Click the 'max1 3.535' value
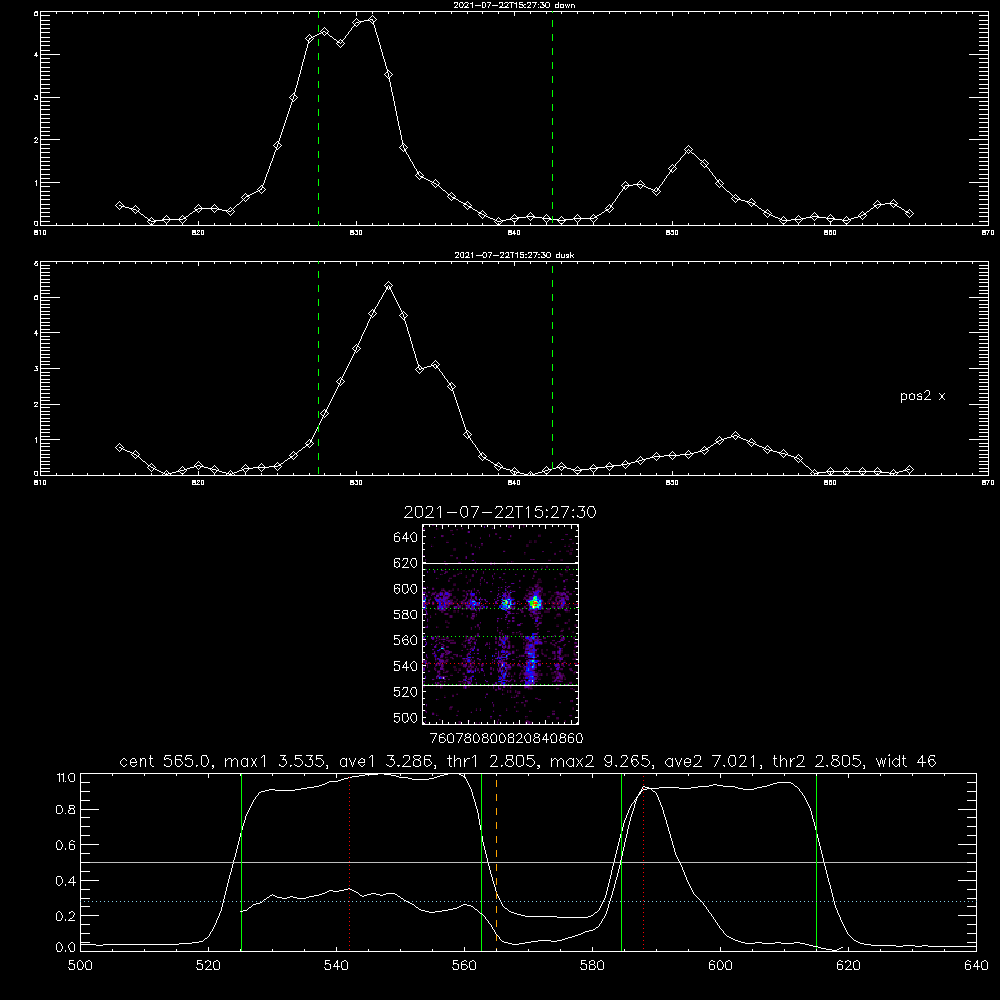Viewport: 1000px width, 1000px height. pyautogui.click(x=277, y=761)
